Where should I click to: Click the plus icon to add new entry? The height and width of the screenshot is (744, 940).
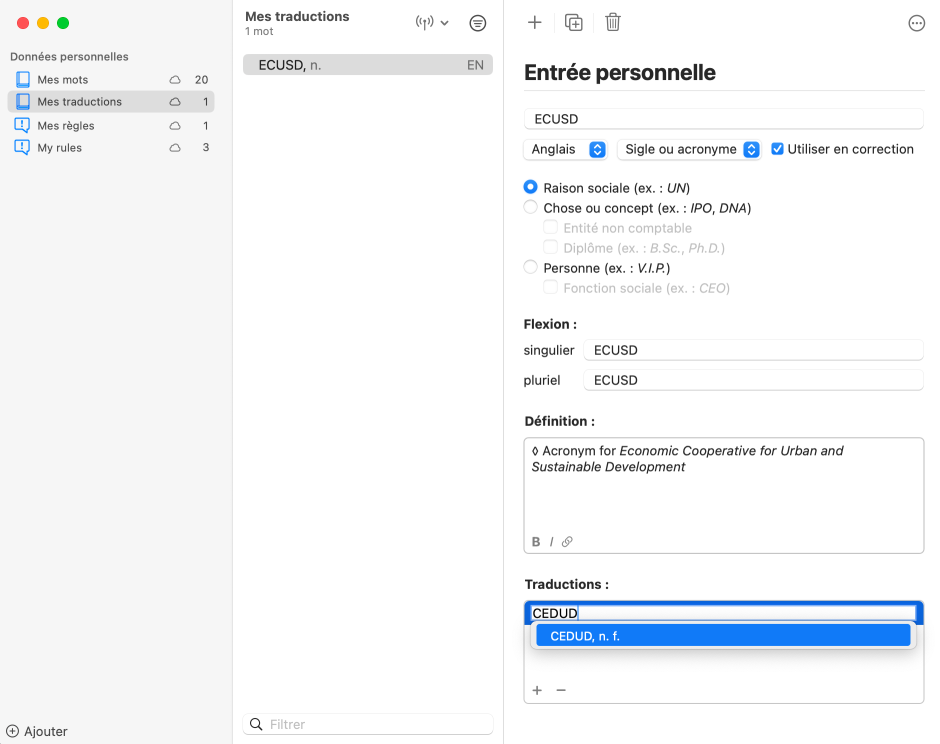534,23
